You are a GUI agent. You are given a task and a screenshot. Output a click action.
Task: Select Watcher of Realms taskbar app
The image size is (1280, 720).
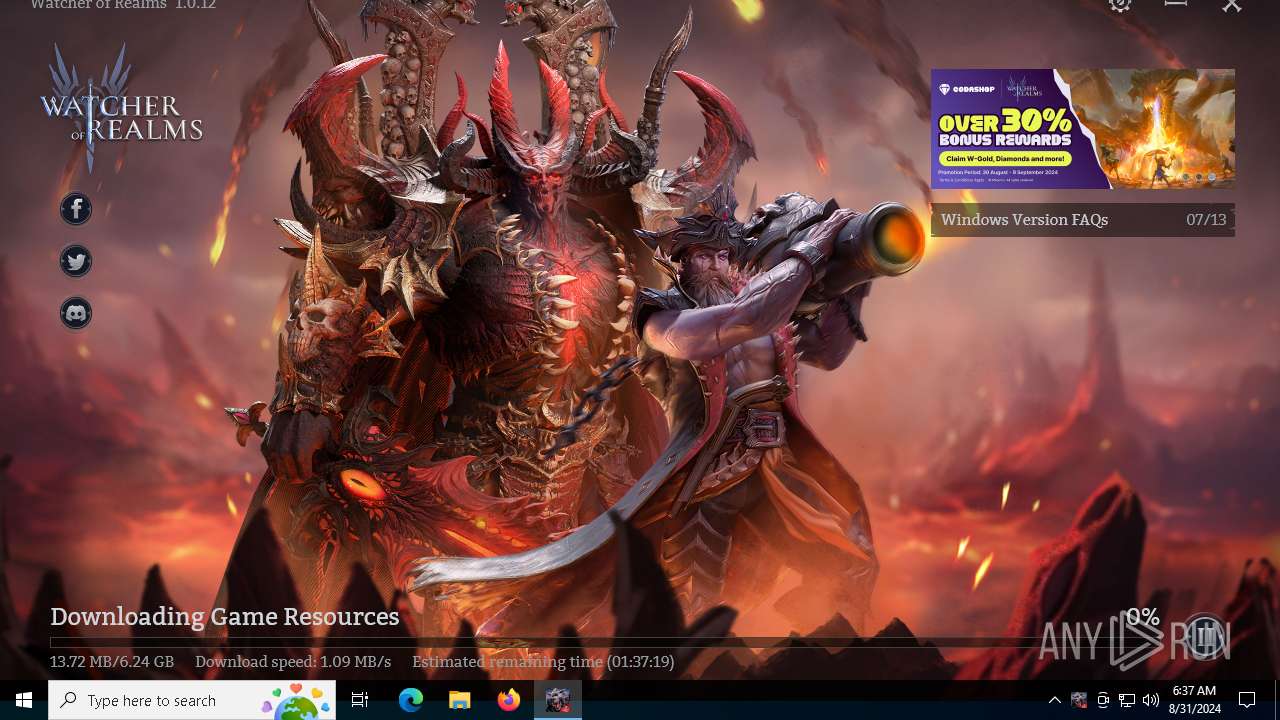click(x=558, y=700)
